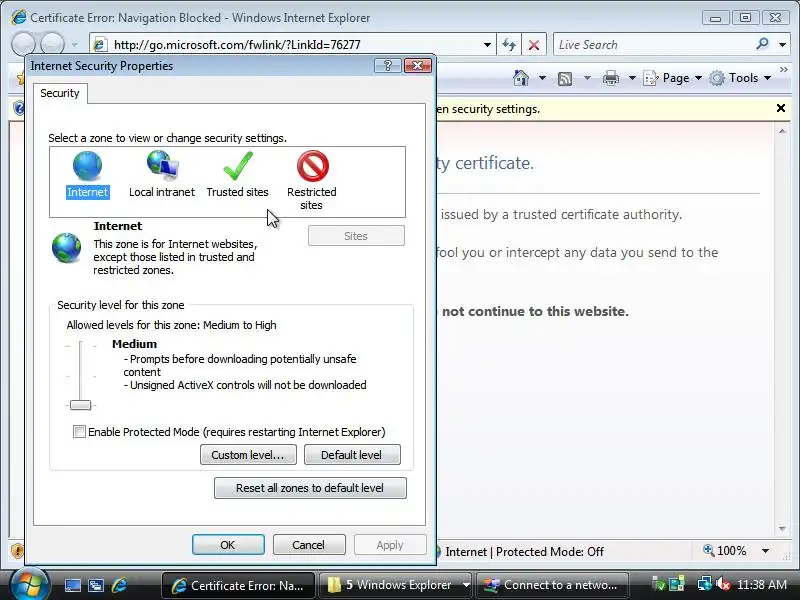The width and height of the screenshot is (800, 600).
Task: Click the IE Forward navigation button
Action: click(52, 44)
